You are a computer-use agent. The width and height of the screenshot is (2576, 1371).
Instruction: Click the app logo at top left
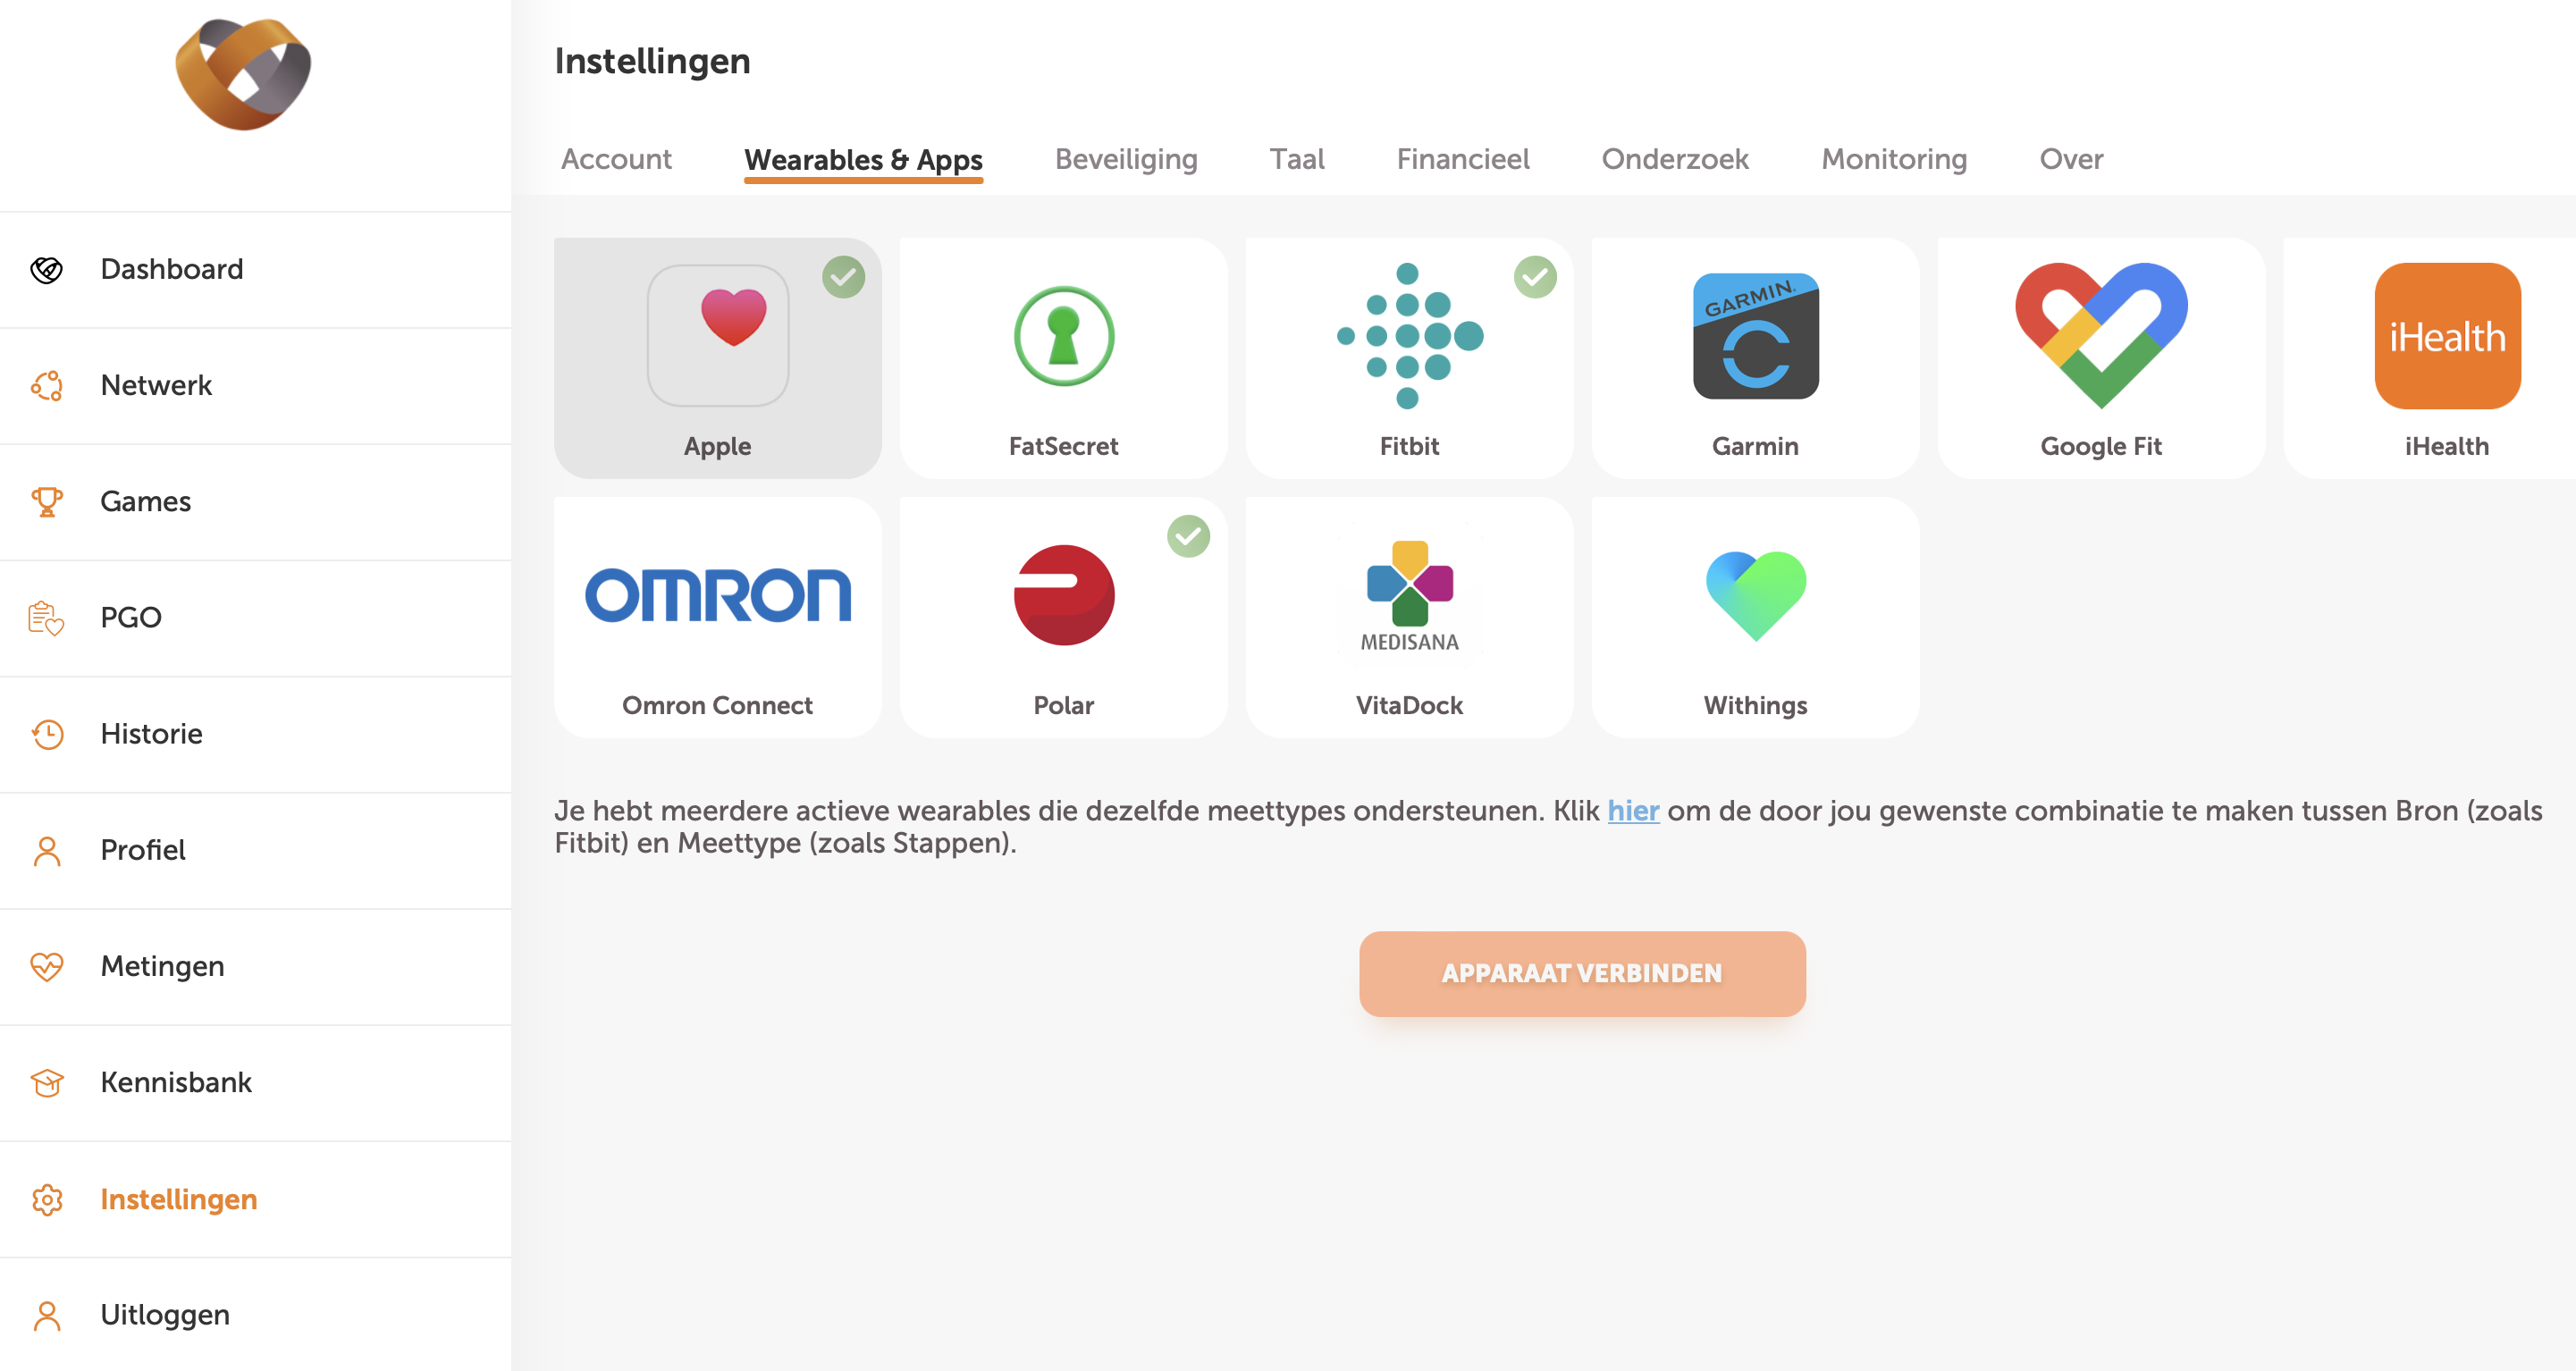coord(243,74)
